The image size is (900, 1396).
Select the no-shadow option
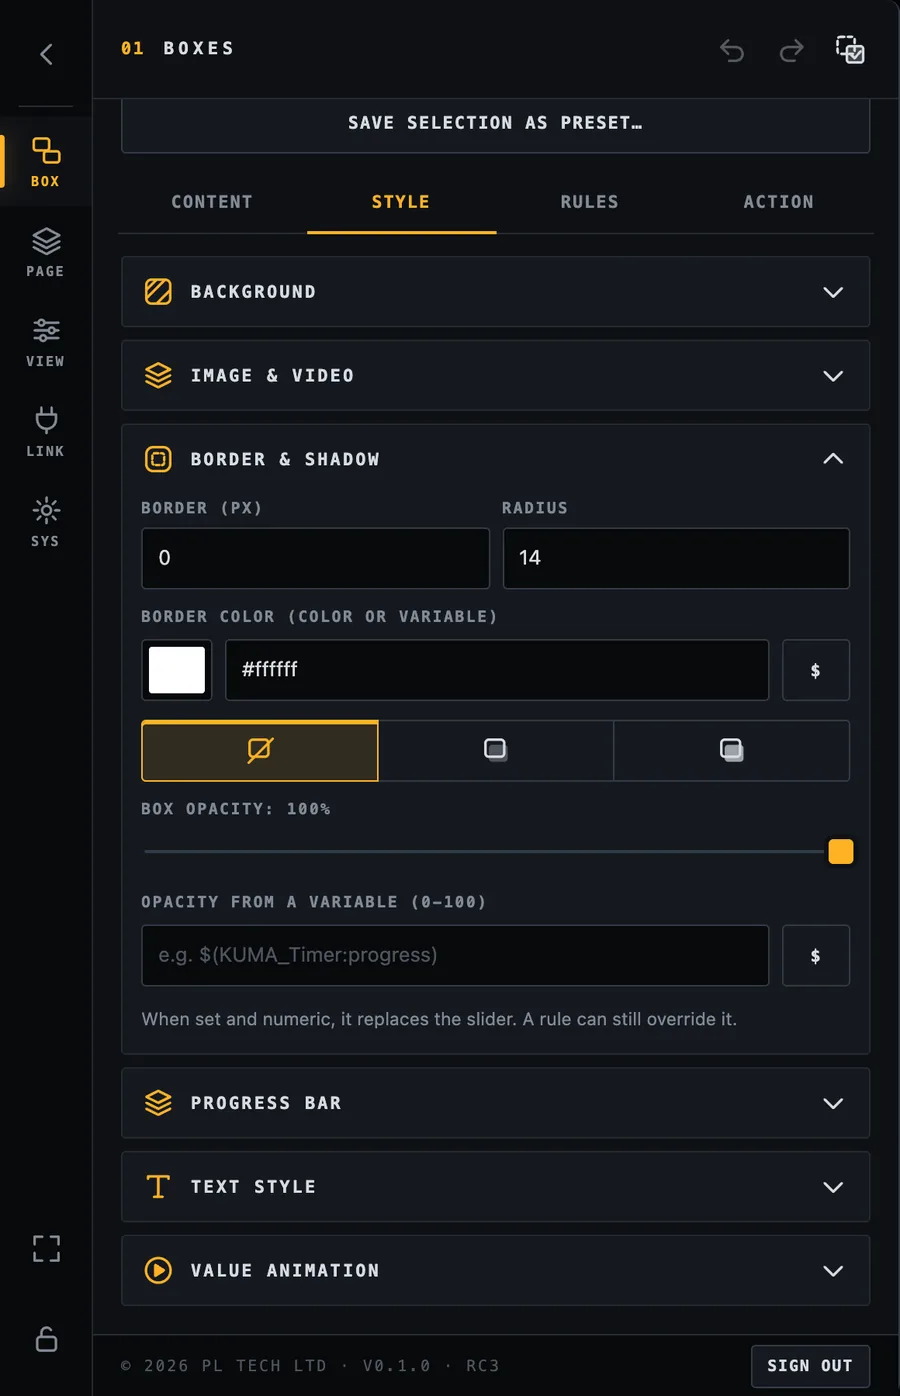tap(260, 750)
